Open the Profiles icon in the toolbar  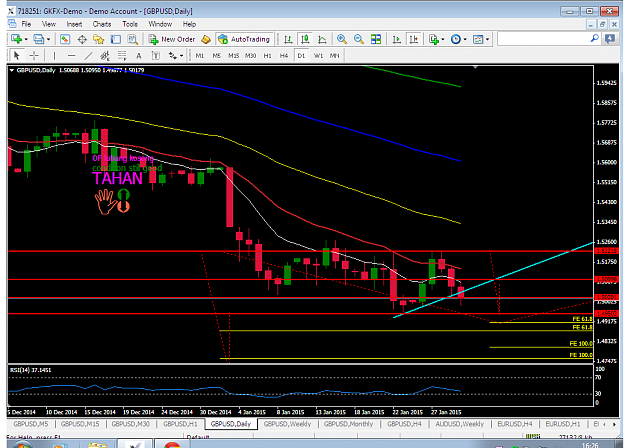click(x=38, y=39)
